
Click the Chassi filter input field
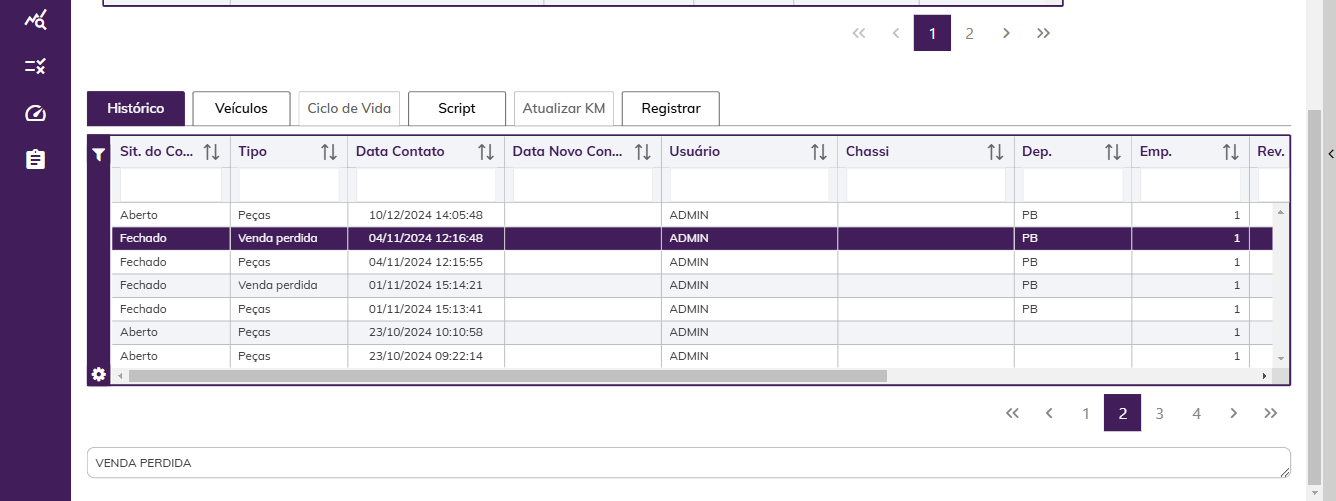[926, 185]
